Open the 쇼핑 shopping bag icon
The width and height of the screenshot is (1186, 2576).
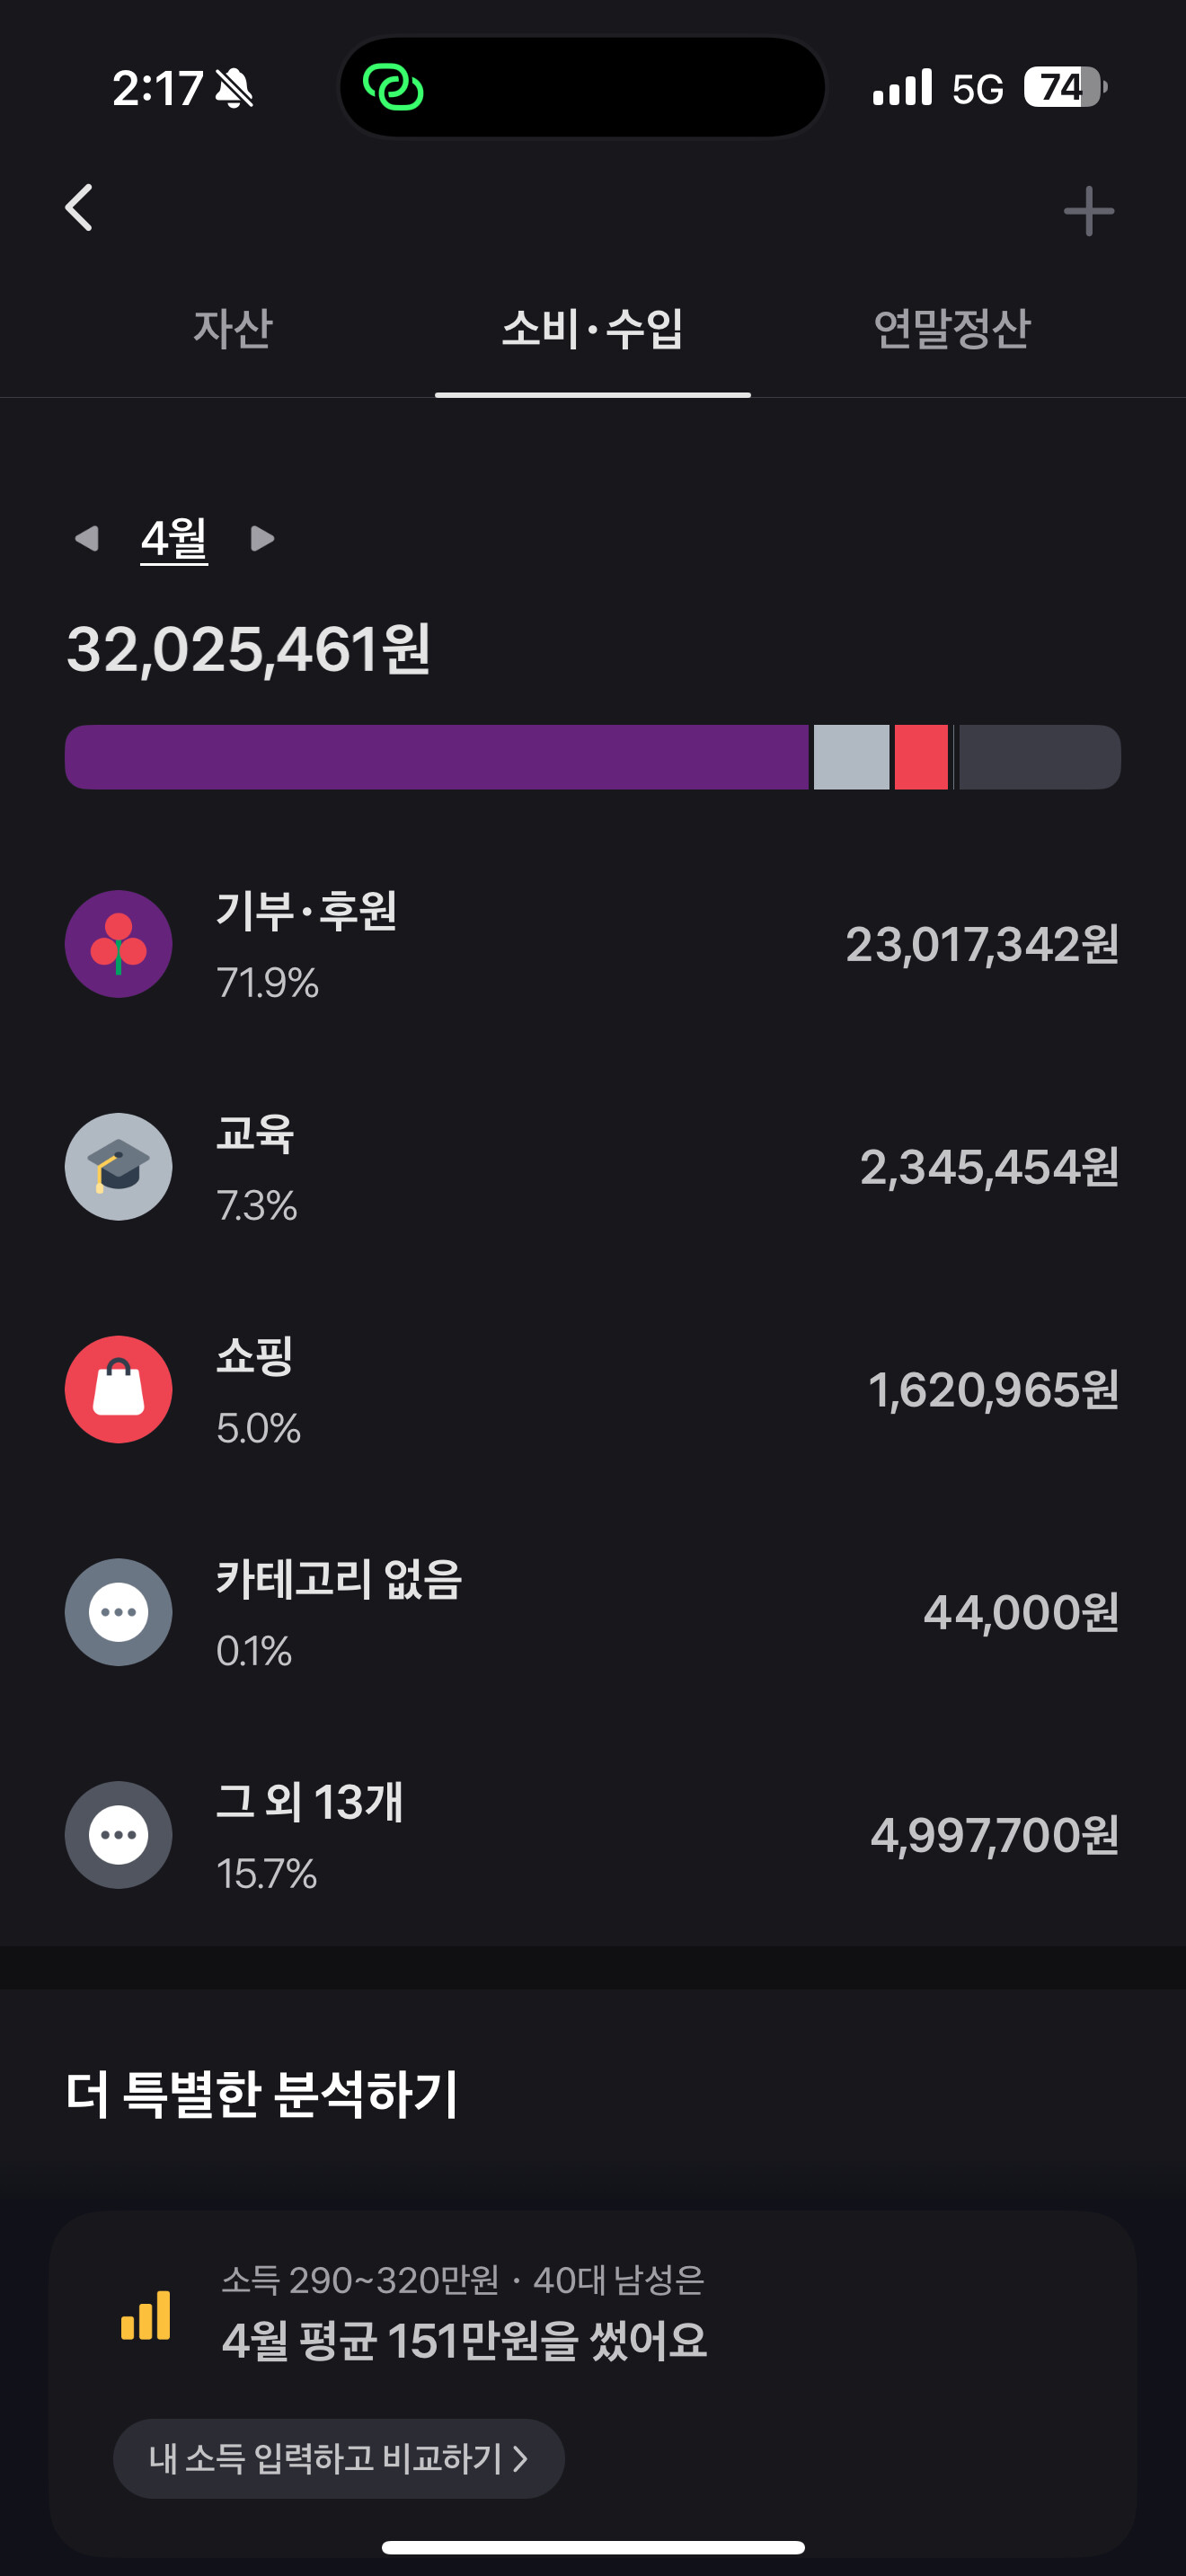click(x=118, y=1389)
